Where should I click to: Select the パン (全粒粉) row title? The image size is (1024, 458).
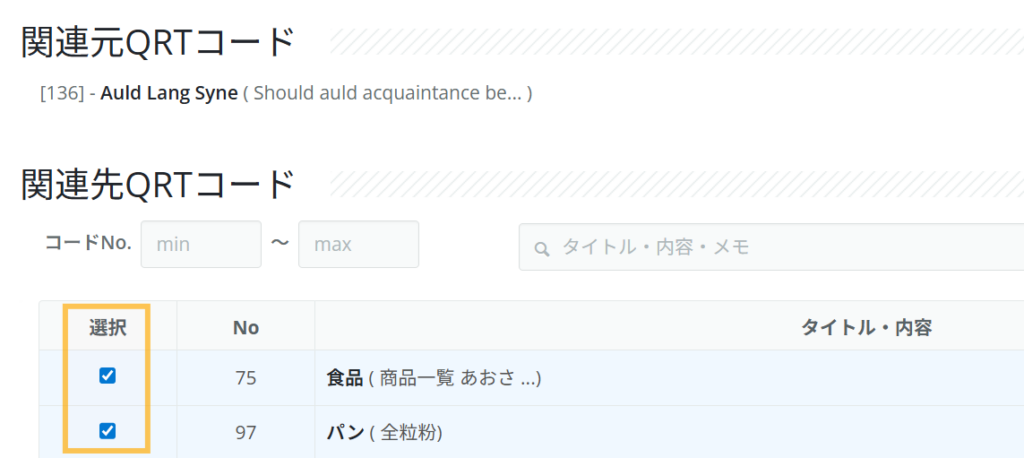385,433
